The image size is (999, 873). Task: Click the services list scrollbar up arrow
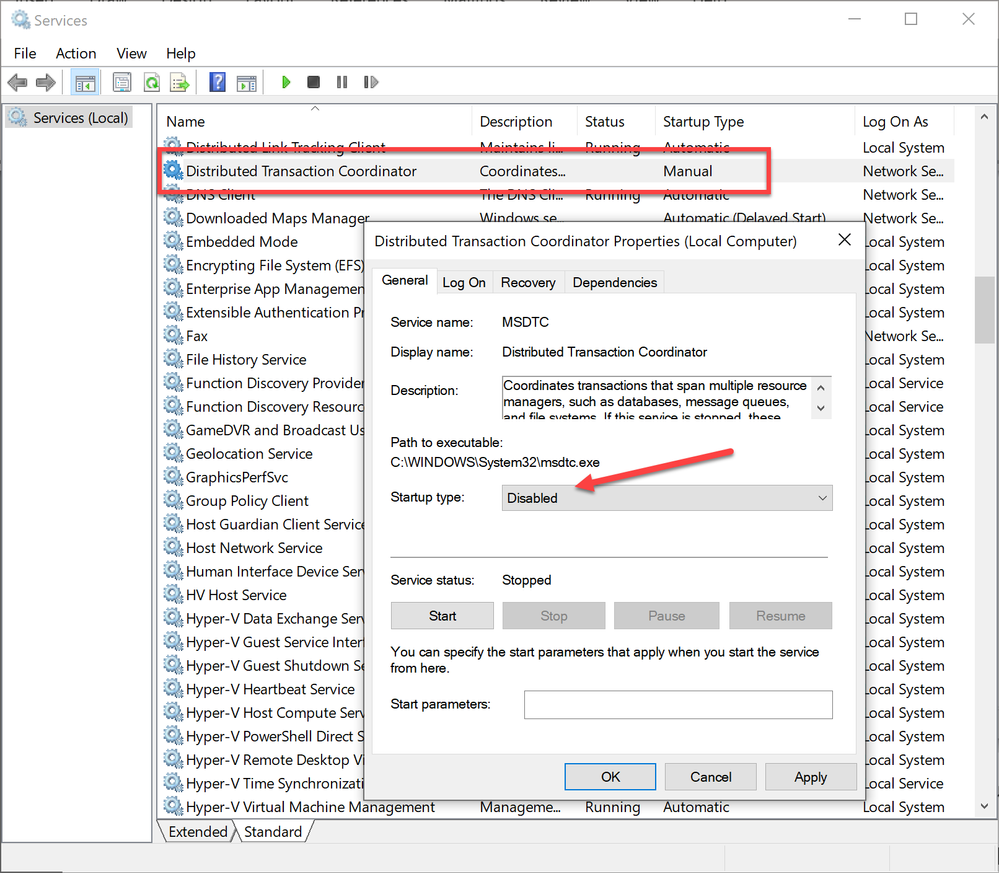984,117
